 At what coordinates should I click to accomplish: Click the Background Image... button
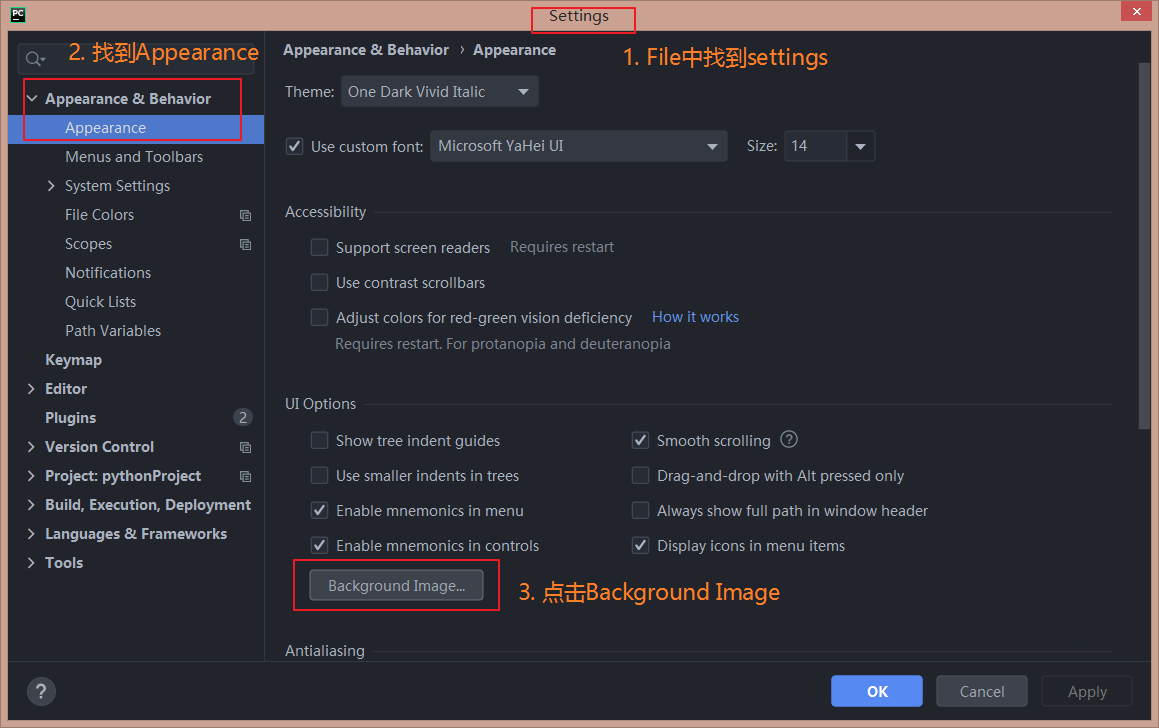396,585
